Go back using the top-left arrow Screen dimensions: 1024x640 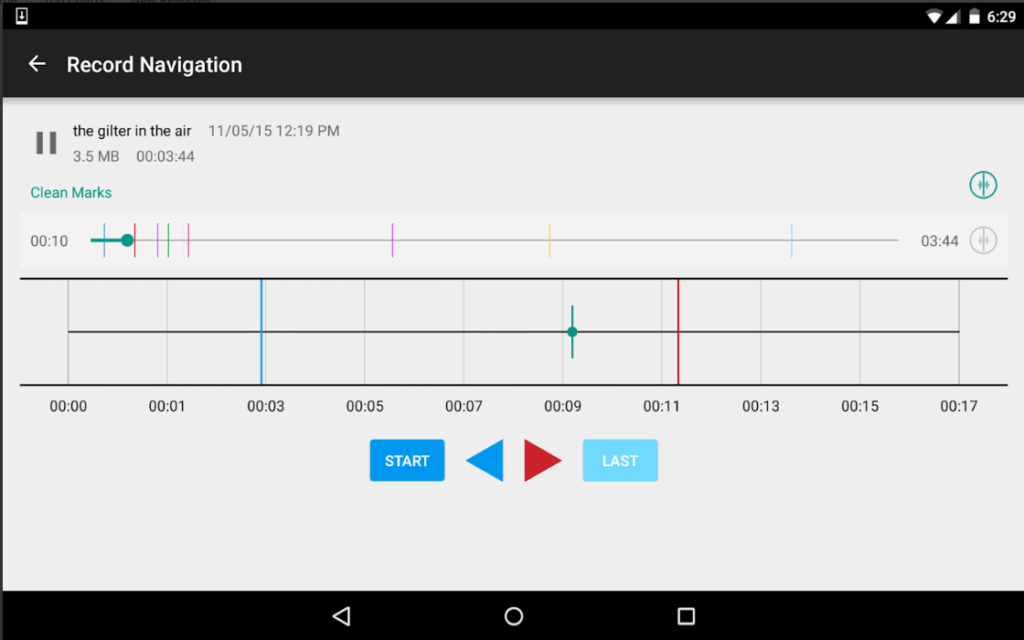click(x=37, y=64)
